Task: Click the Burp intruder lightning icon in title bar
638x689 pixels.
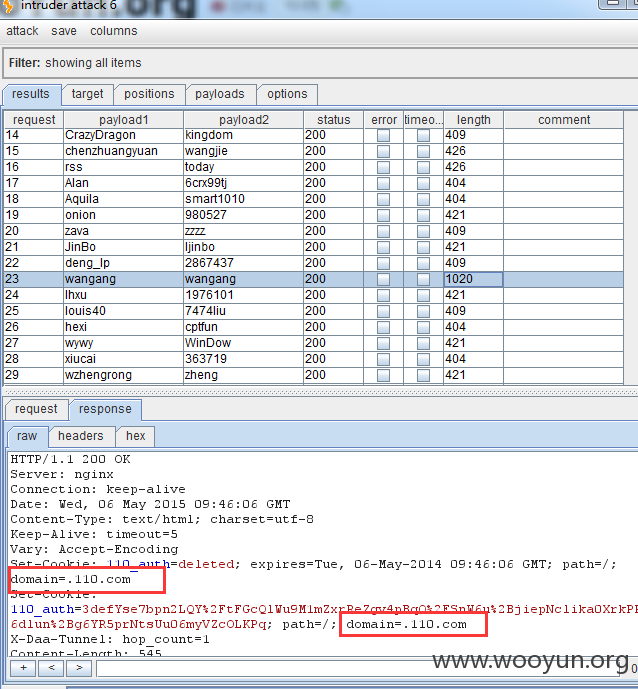Action: coord(7,6)
